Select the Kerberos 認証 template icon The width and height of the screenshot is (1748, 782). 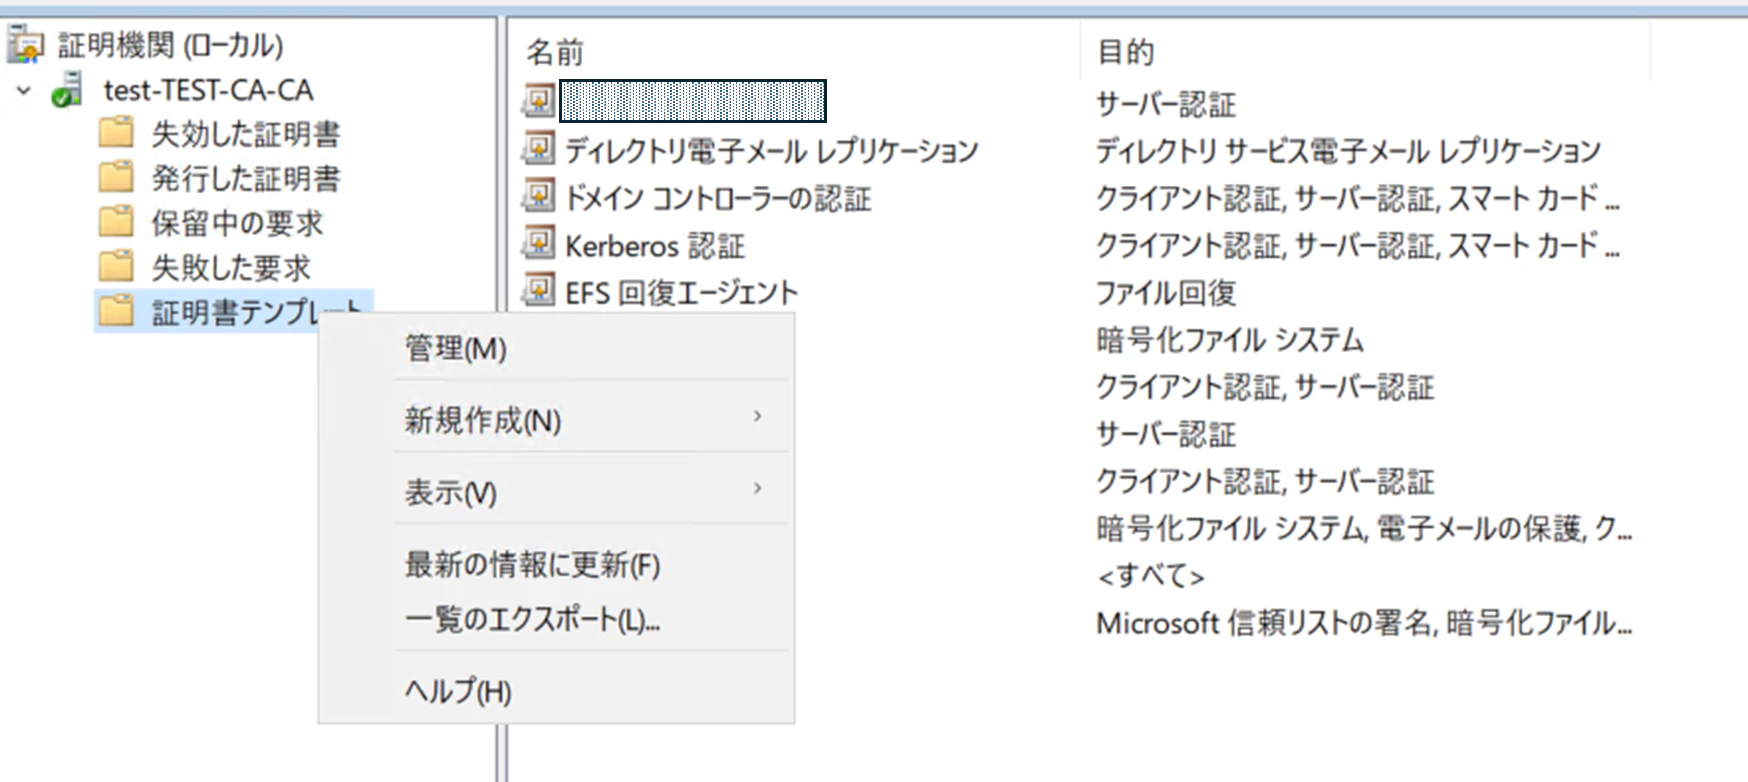tap(539, 244)
